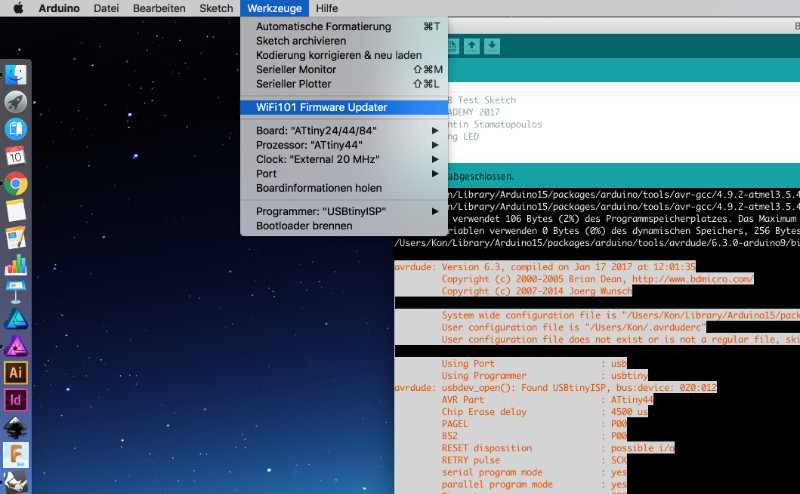Click the "avrdude: Version 6.3" console line

coord(545,266)
